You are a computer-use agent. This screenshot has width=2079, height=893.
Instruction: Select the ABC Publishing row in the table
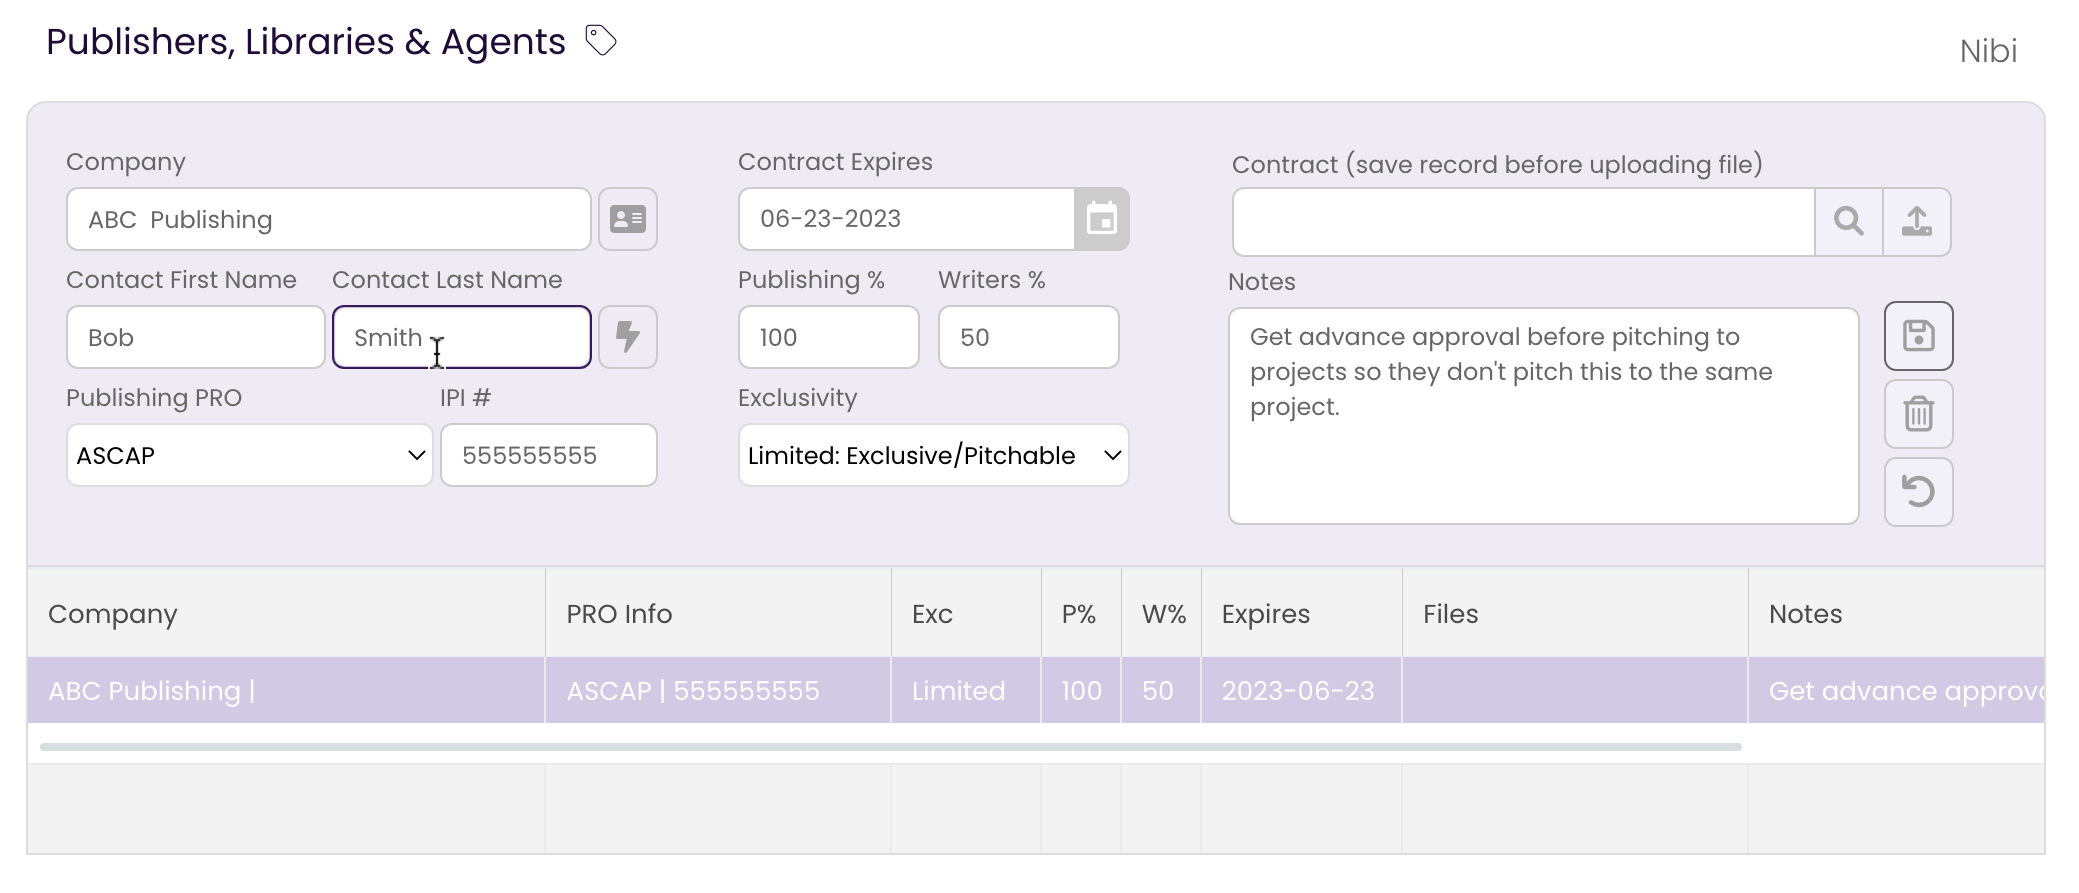coord(1036,690)
